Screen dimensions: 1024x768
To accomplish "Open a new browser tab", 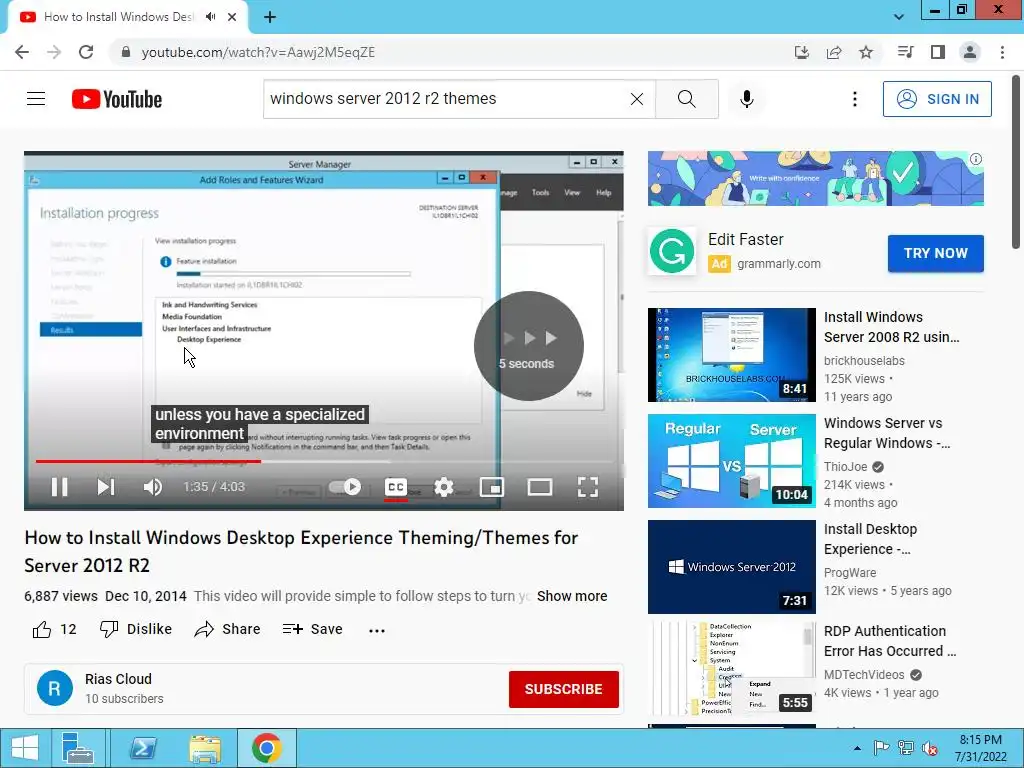I will tap(270, 17).
